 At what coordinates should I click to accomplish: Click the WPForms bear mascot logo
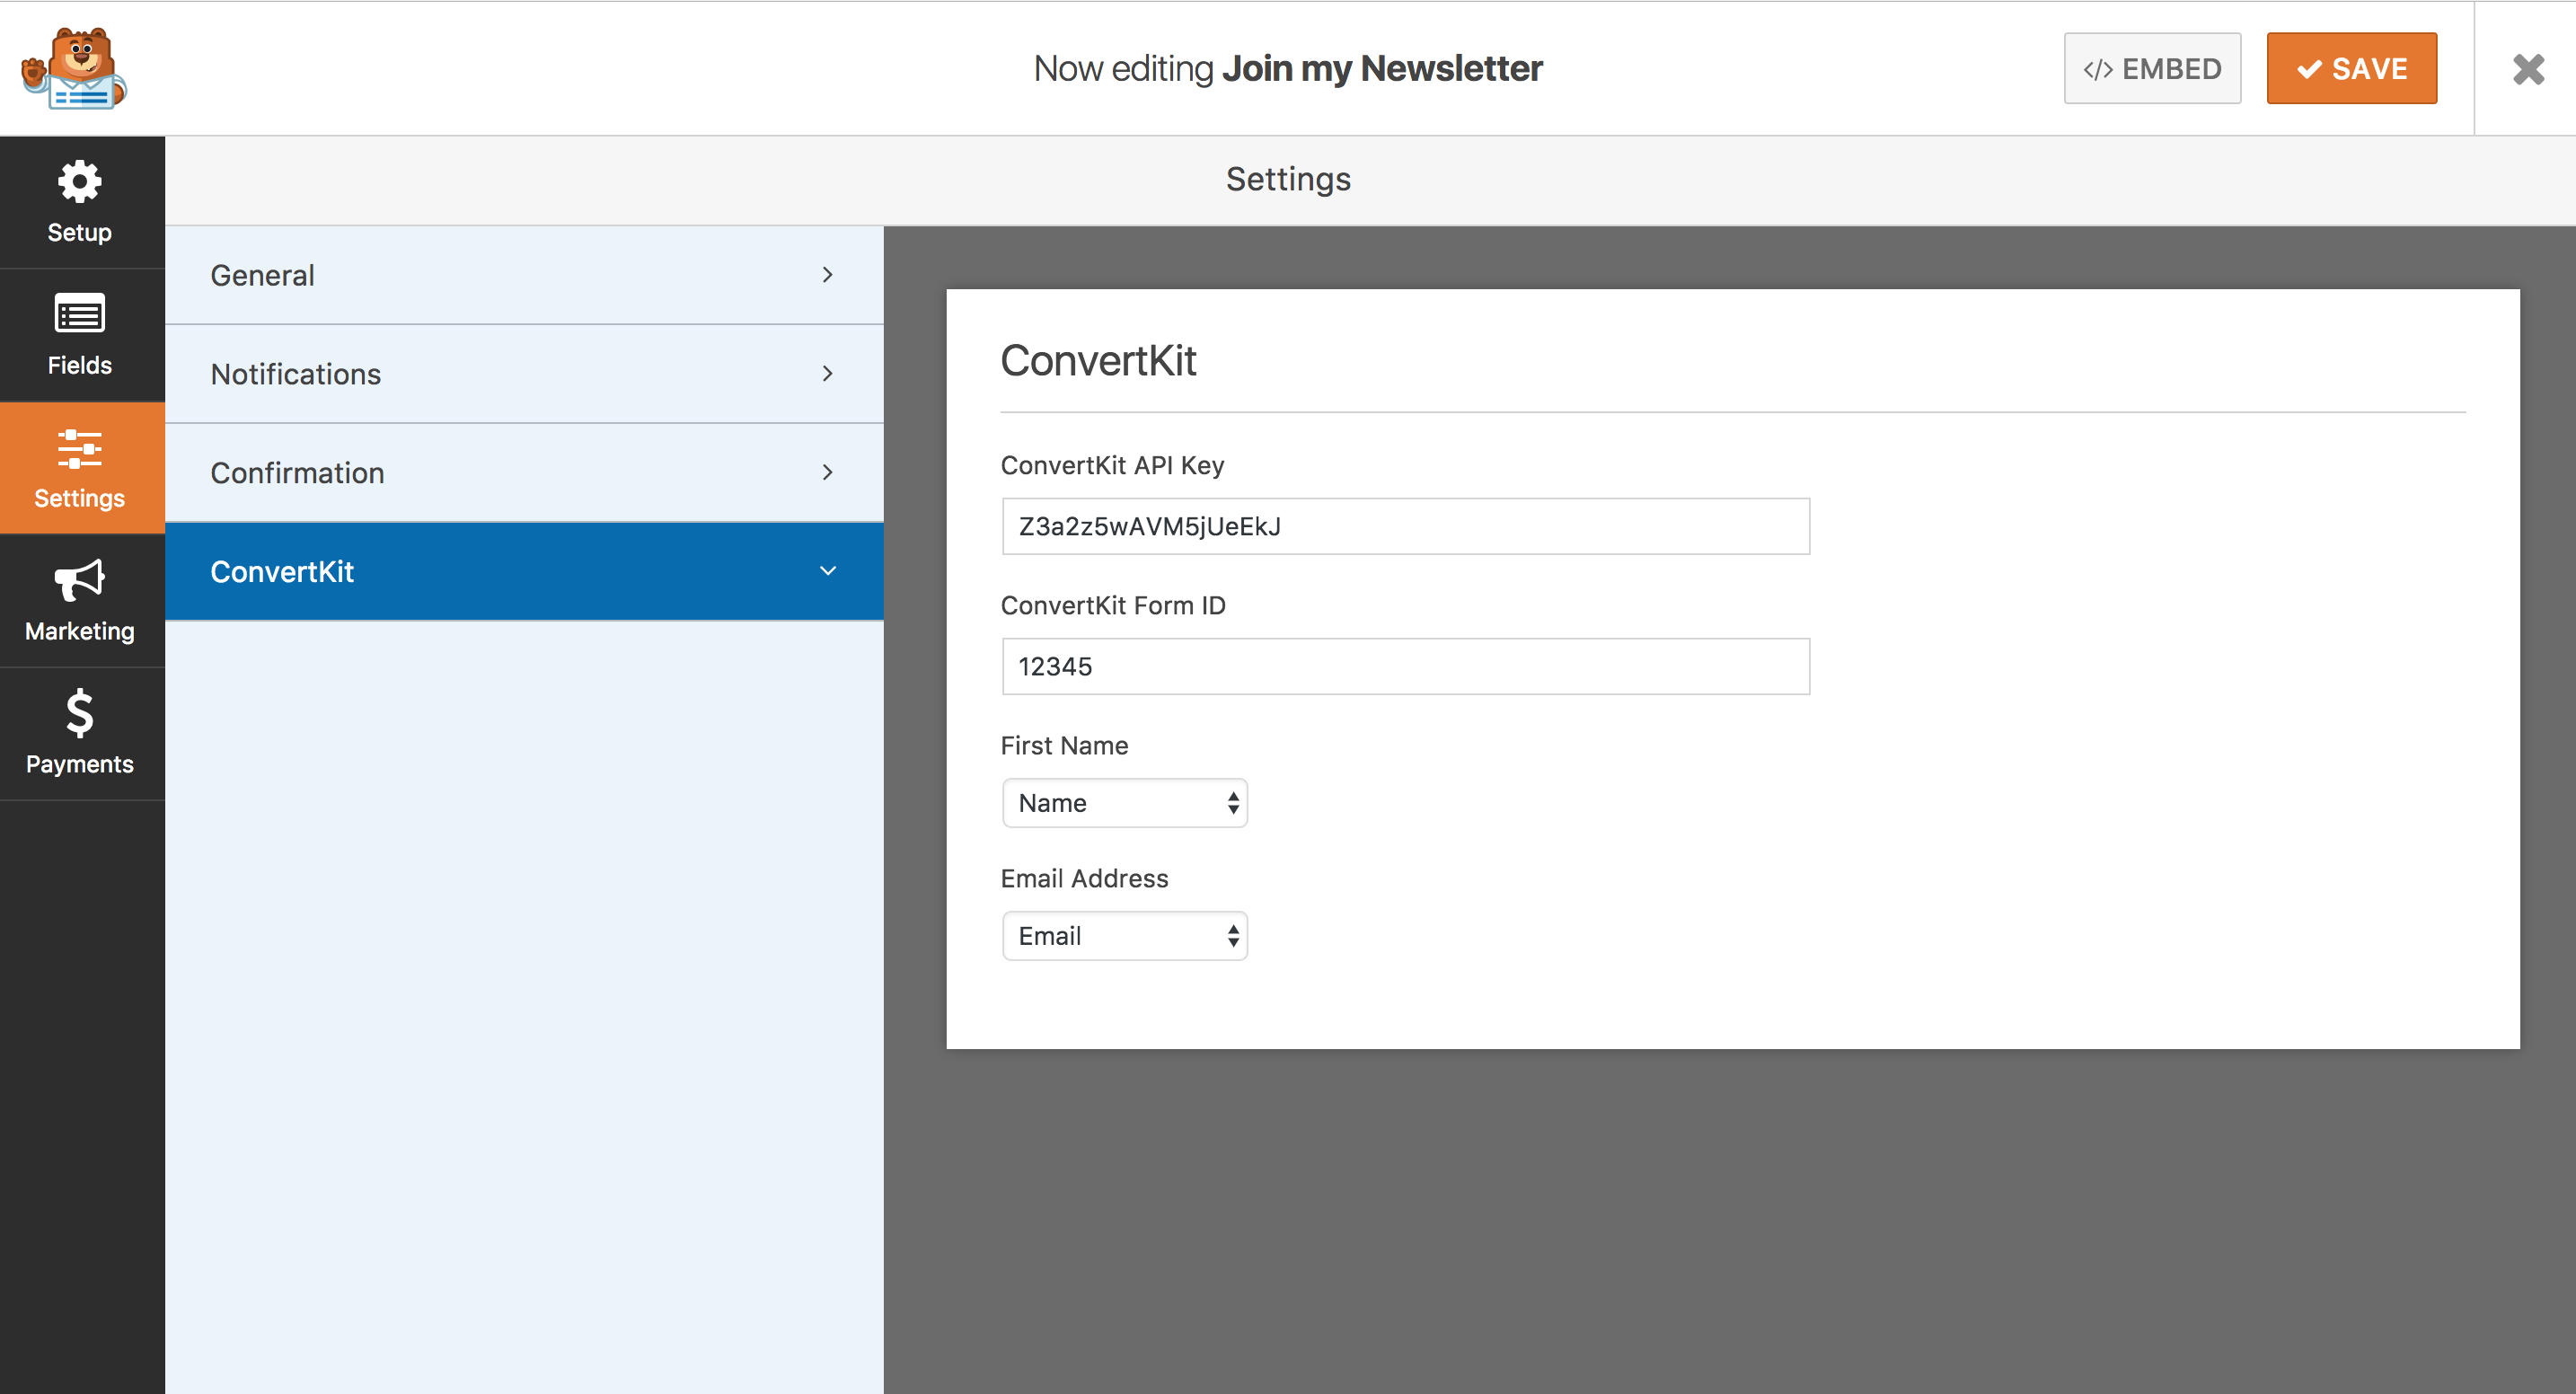click(x=74, y=68)
